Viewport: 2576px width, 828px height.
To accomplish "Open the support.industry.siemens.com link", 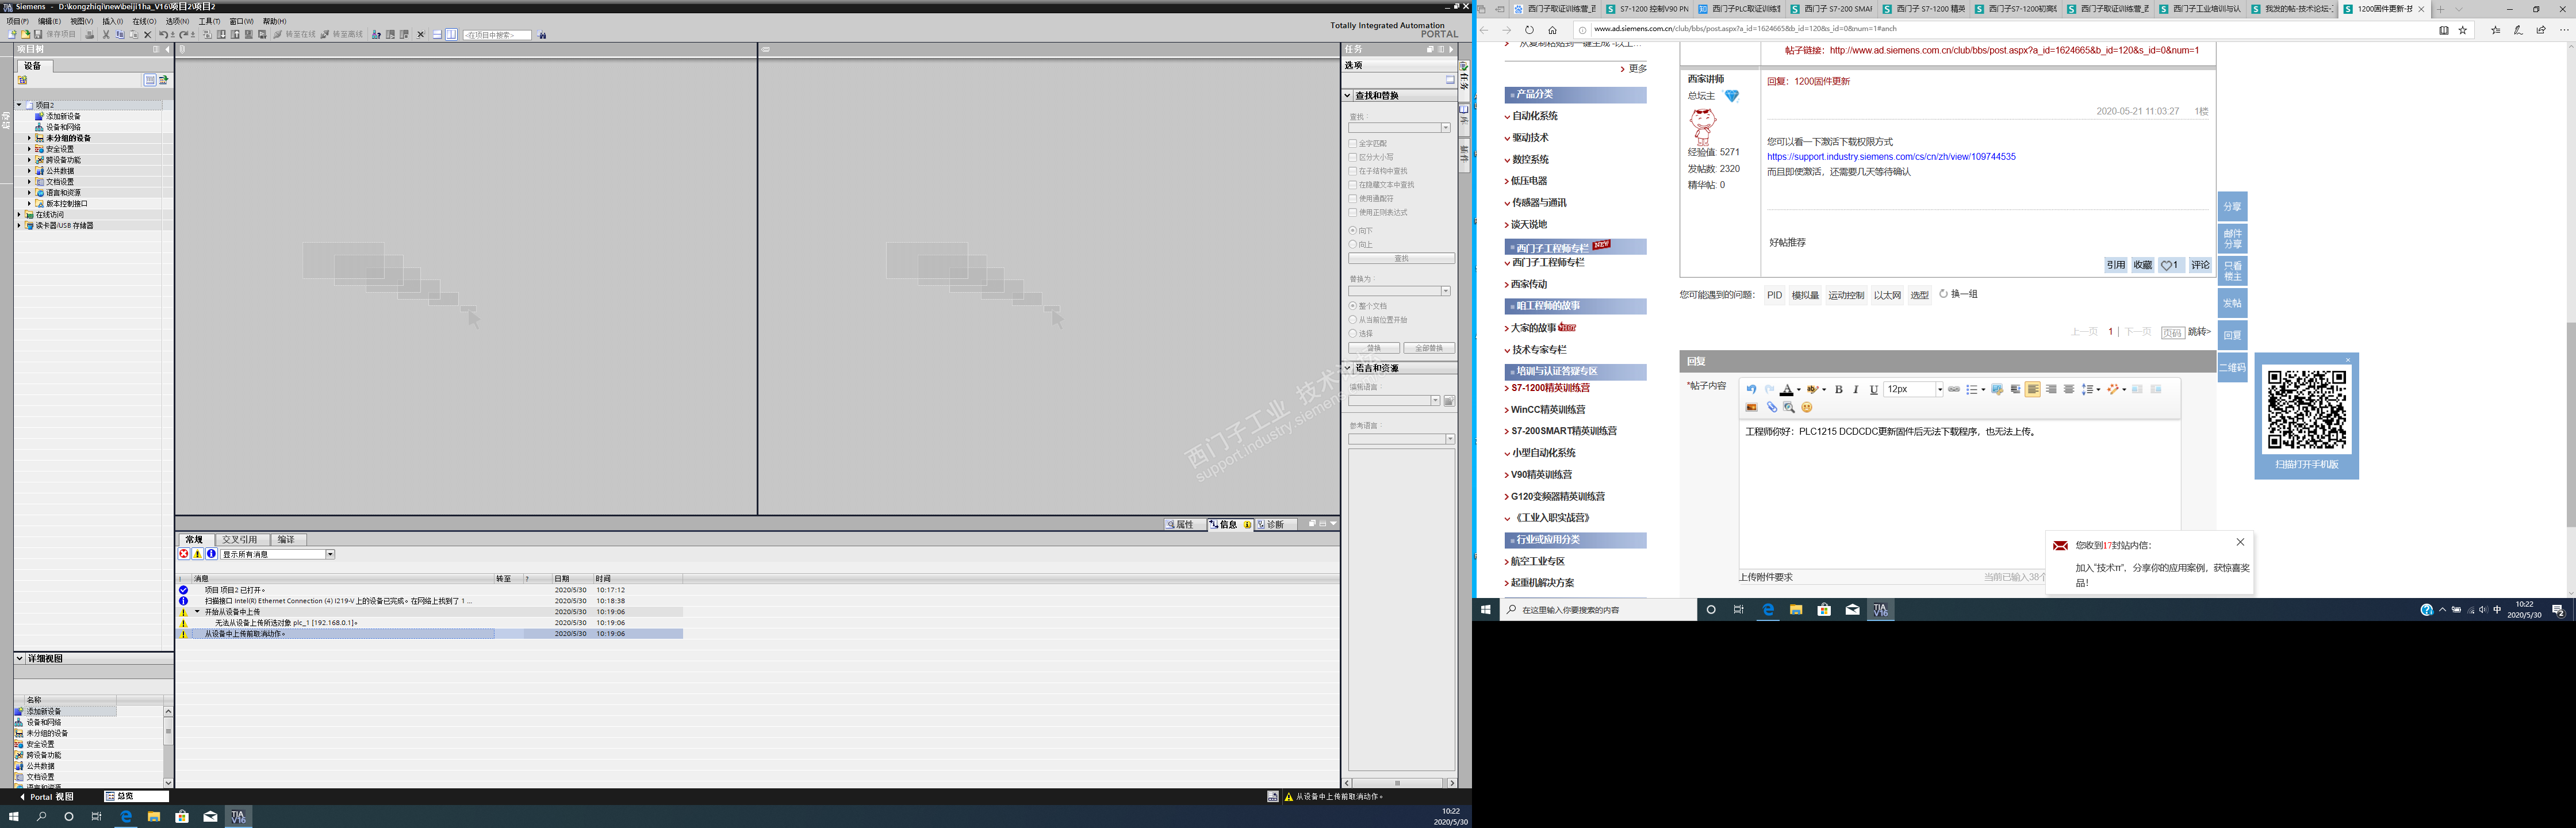I will click(x=1890, y=157).
